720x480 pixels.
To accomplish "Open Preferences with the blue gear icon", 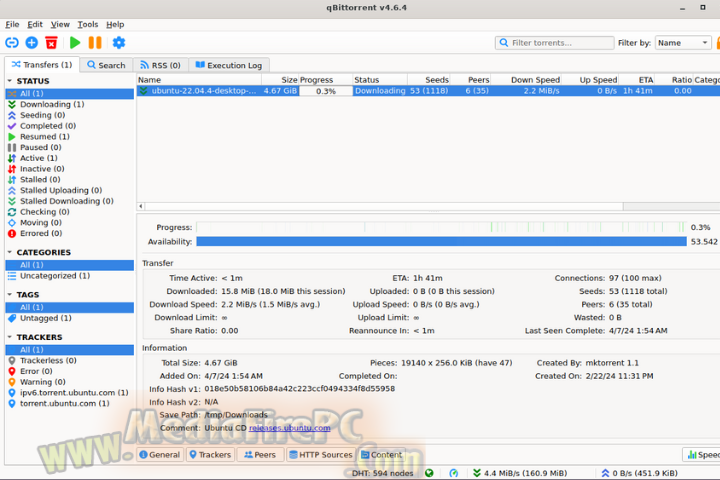I will point(119,43).
